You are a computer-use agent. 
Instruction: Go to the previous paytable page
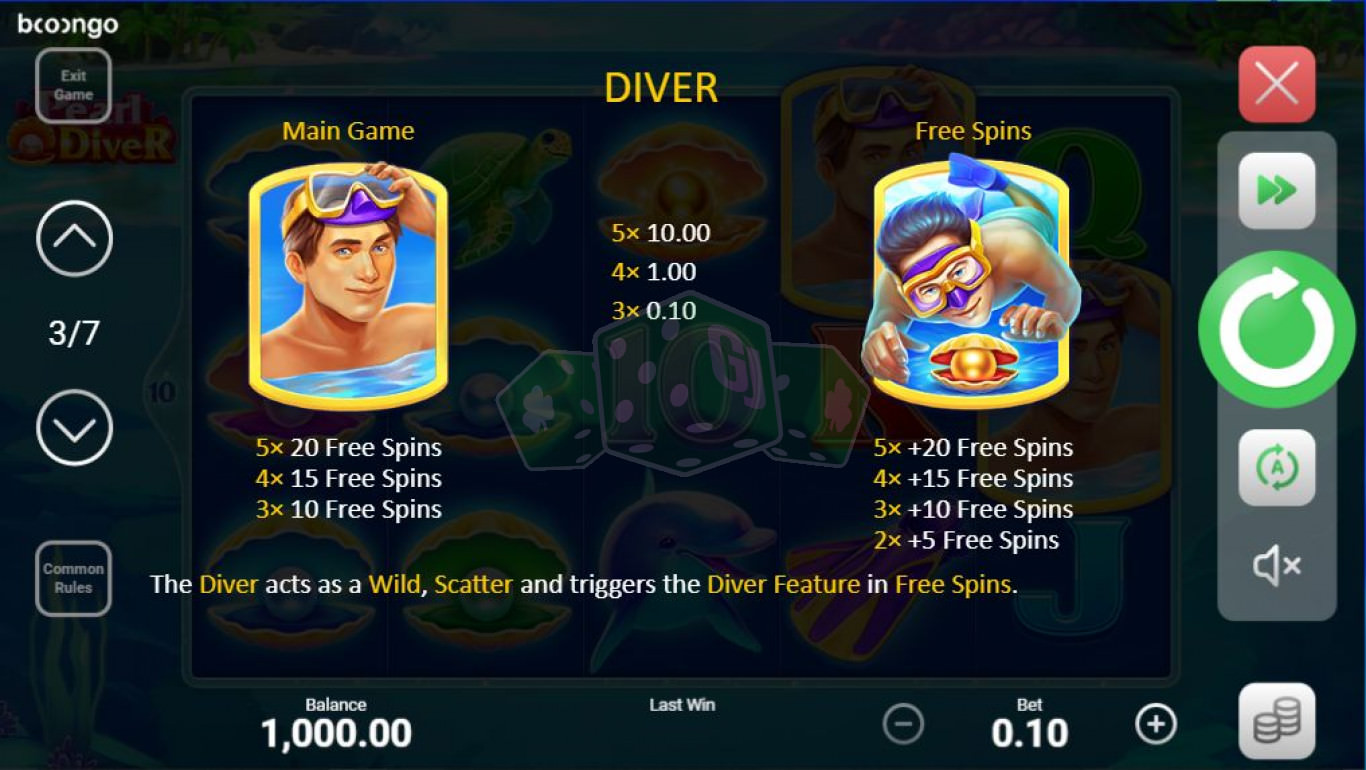74,238
